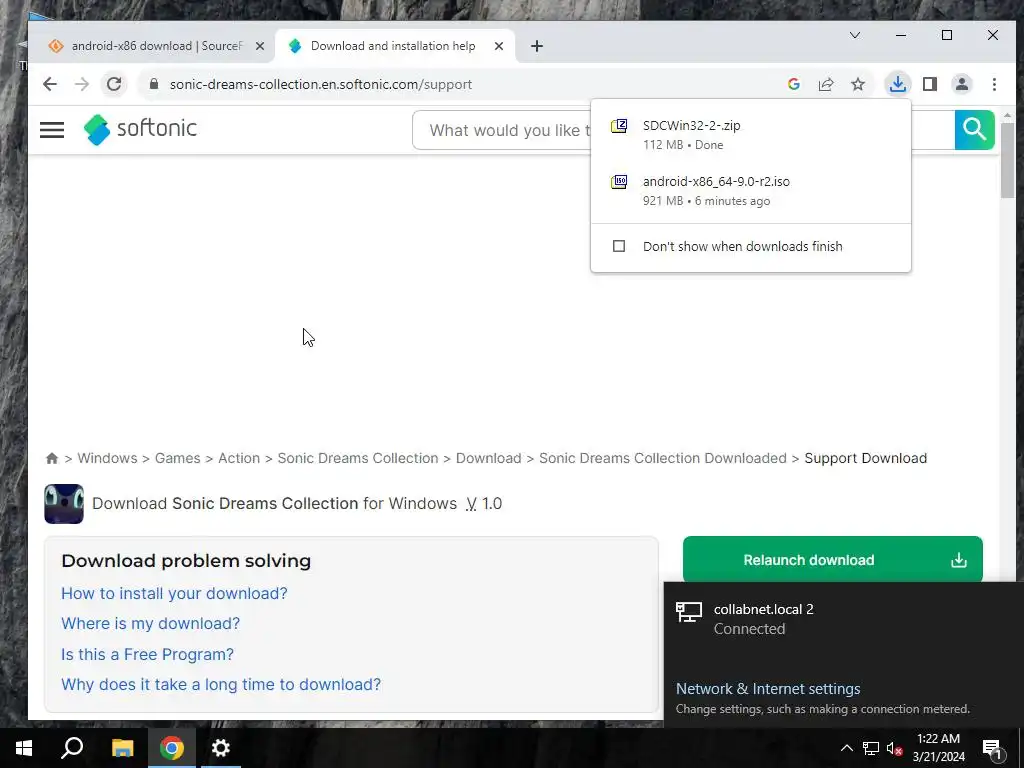This screenshot has height=768, width=1024.
Task: Click the Windows breadcrumb link
Action: pyautogui.click(x=107, y=458)
